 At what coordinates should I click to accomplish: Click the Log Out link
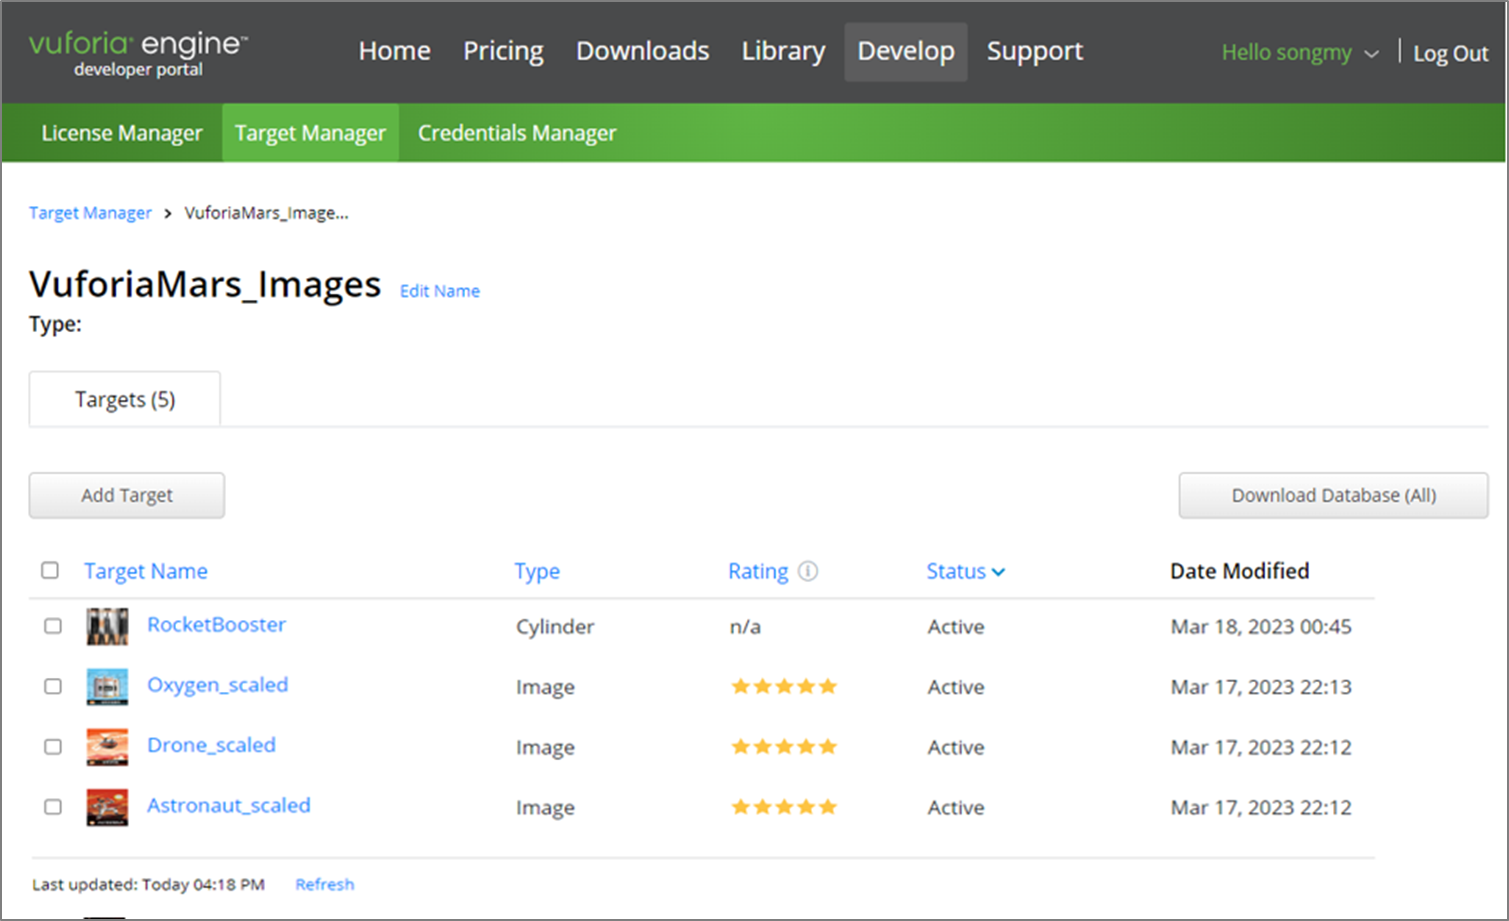coord(1450,54)
